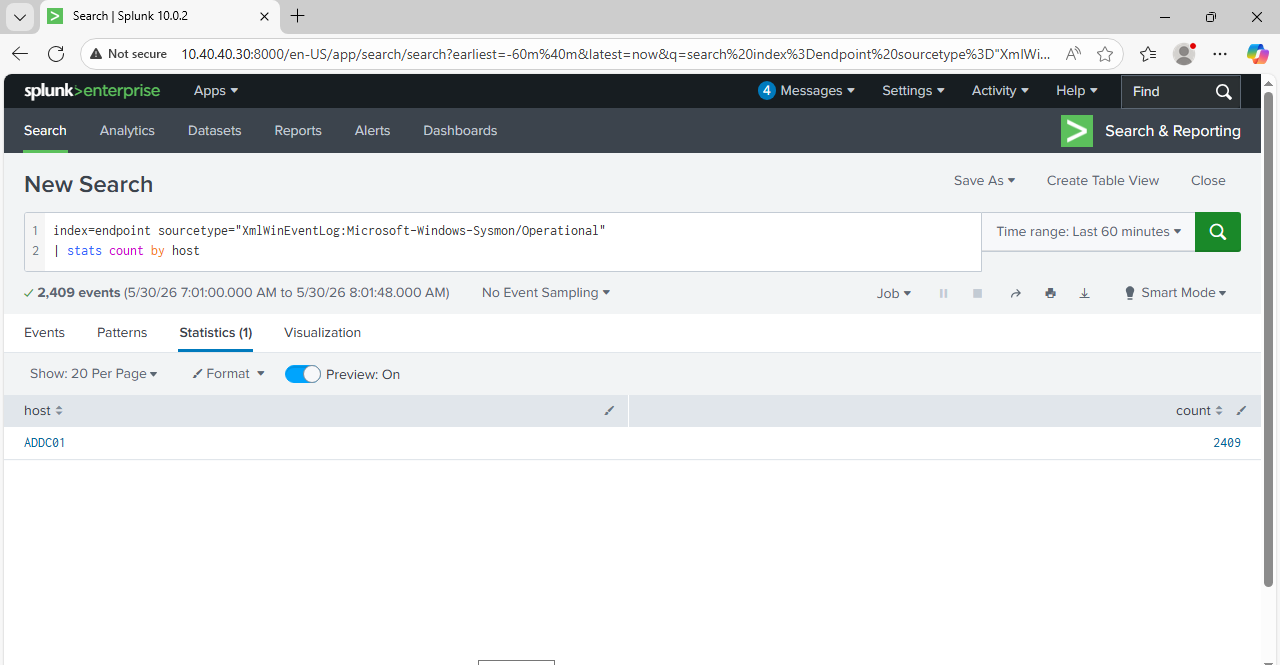The width and height of the screenshot is (1280, 665).
Task: Select the Statistics (1) tab
Action: pyautogui.click(x=216, y=333)
